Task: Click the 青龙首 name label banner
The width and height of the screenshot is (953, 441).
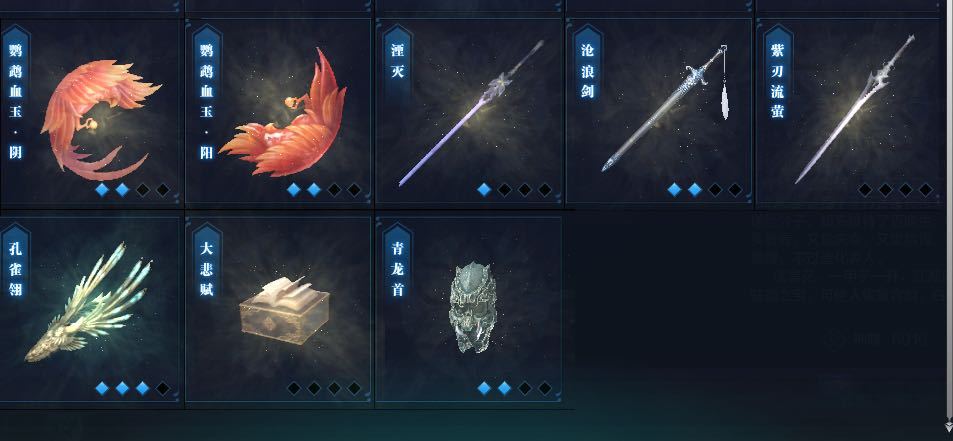Action: [x=397, y=267]
